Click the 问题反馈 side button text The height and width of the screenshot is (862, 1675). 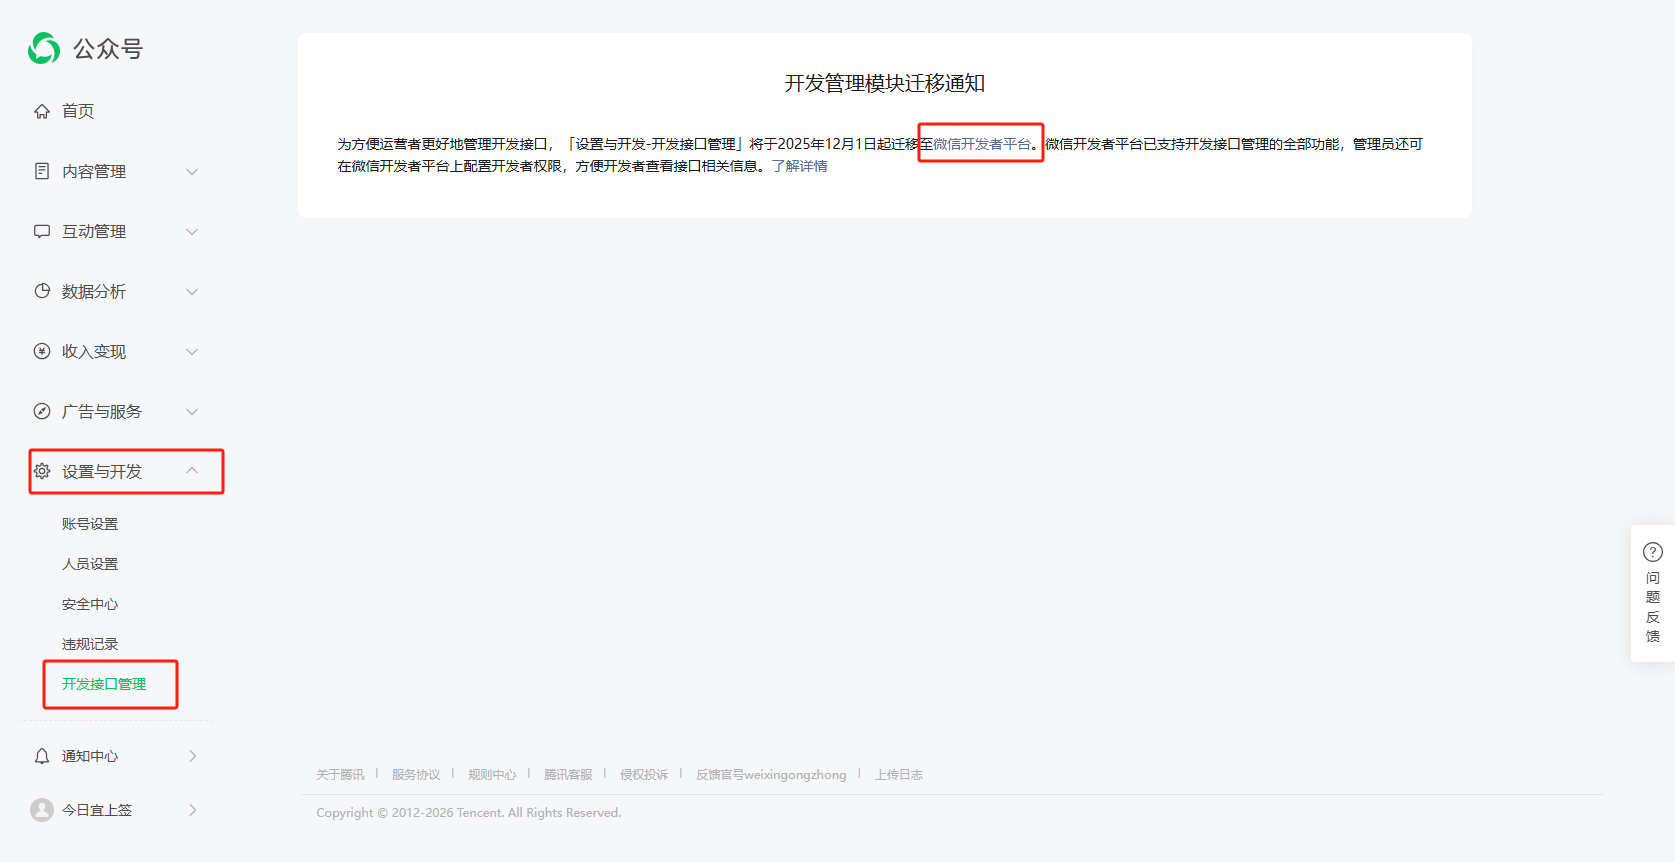pyautogui.click(x=1653, y=607)
